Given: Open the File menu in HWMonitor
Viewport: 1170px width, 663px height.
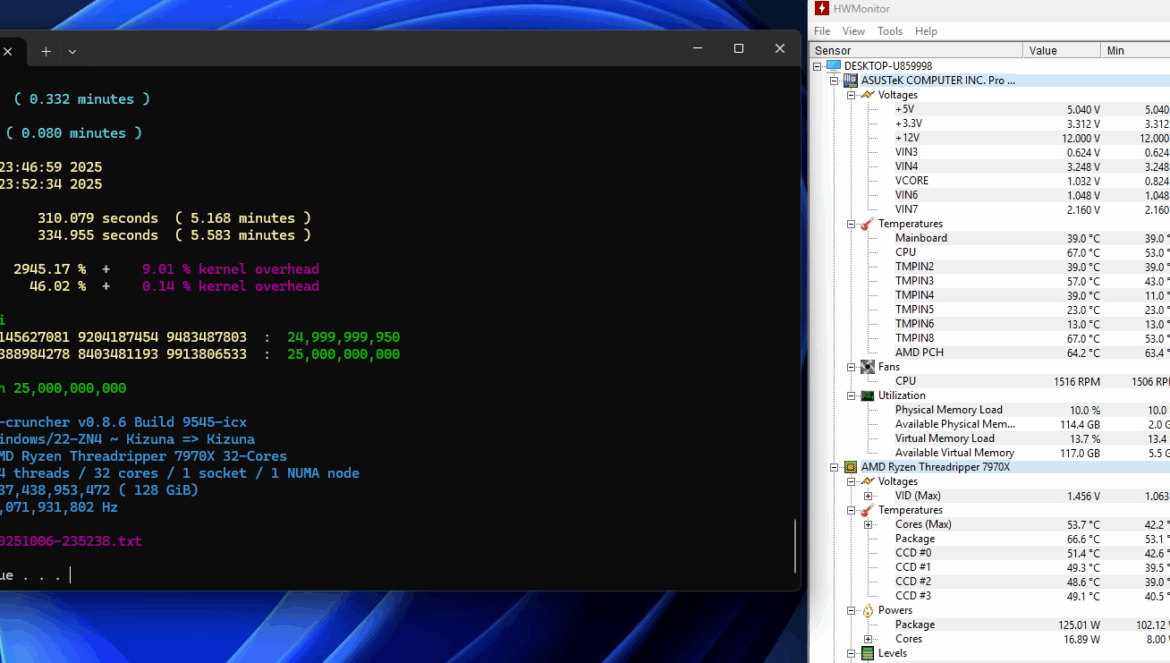Looking at the screenshot, I should 822,31.
